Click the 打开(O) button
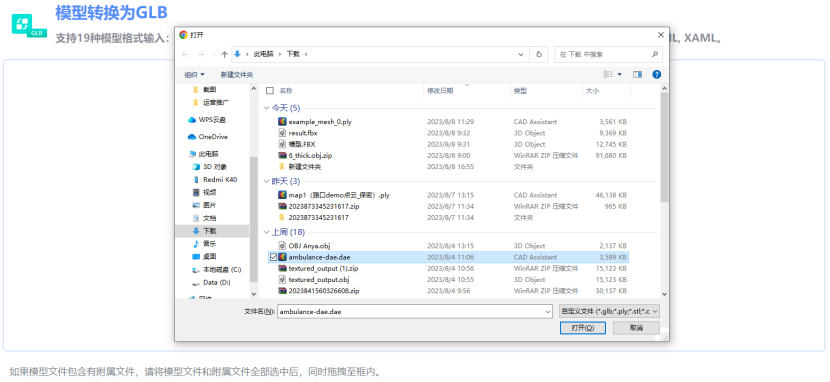The height and width of the screenshot is (382, 830). pos(582,328)
